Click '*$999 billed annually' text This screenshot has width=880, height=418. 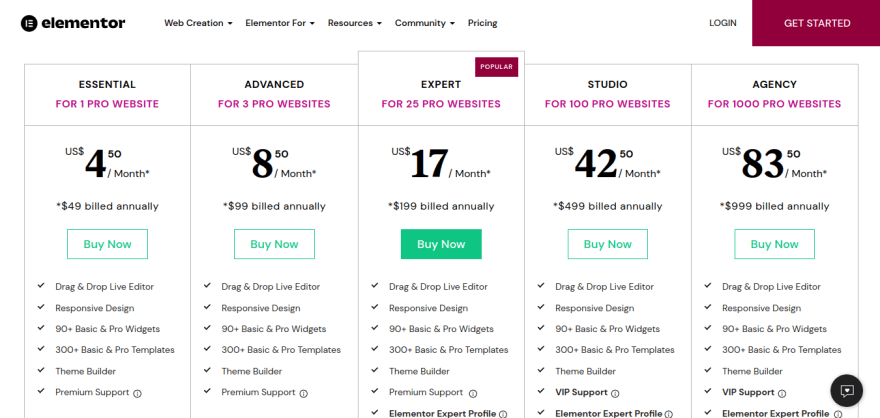pos(774,206)
